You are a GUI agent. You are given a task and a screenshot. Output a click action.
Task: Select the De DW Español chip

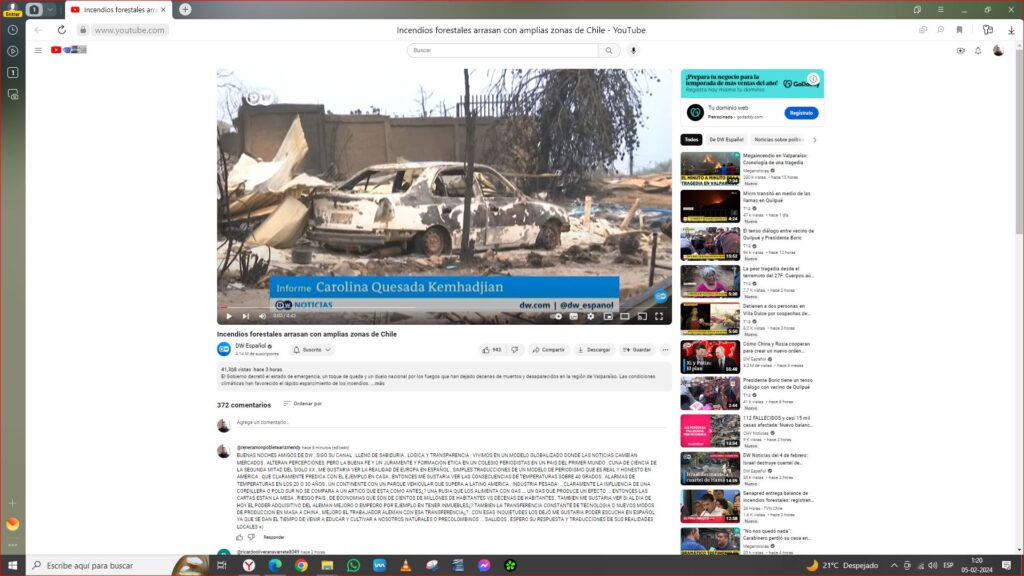tap(726, 140)
